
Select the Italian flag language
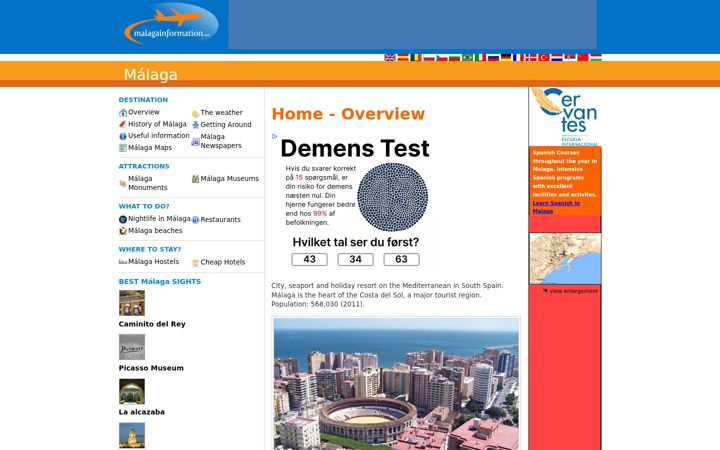pyautogui.click(x=480, y=57)
